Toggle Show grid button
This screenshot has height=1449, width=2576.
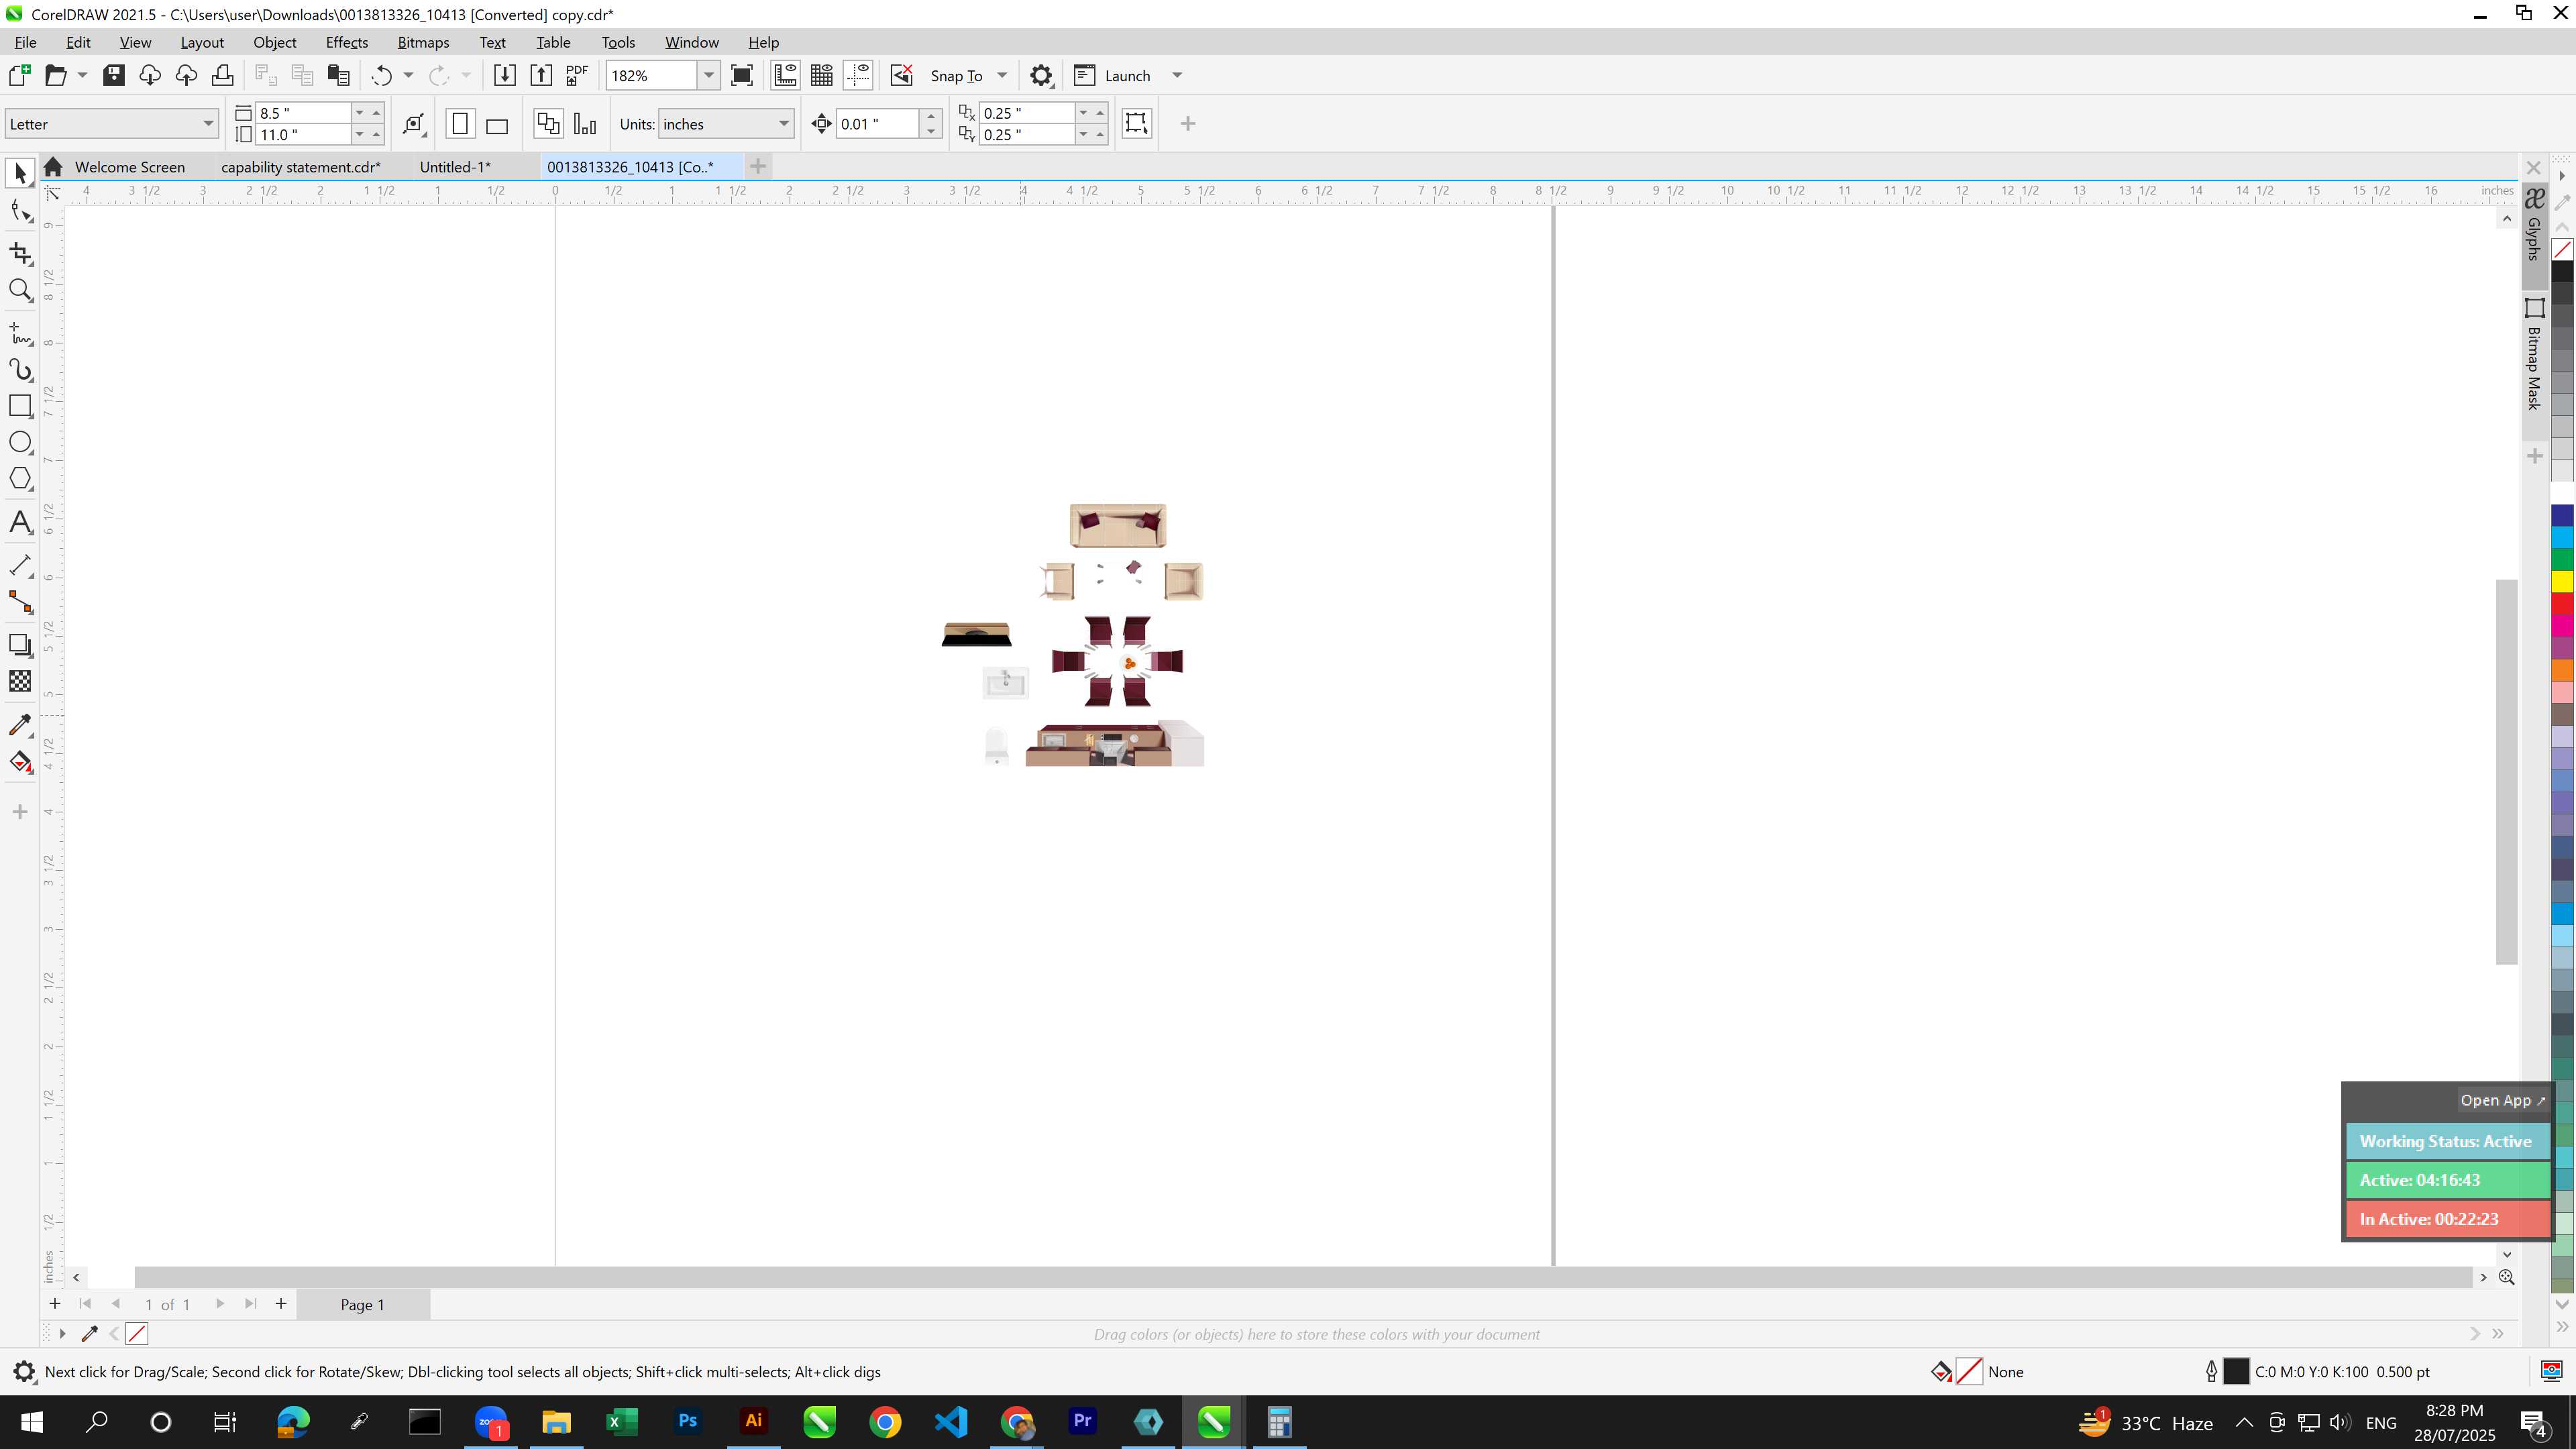click(x=822, y=75)
